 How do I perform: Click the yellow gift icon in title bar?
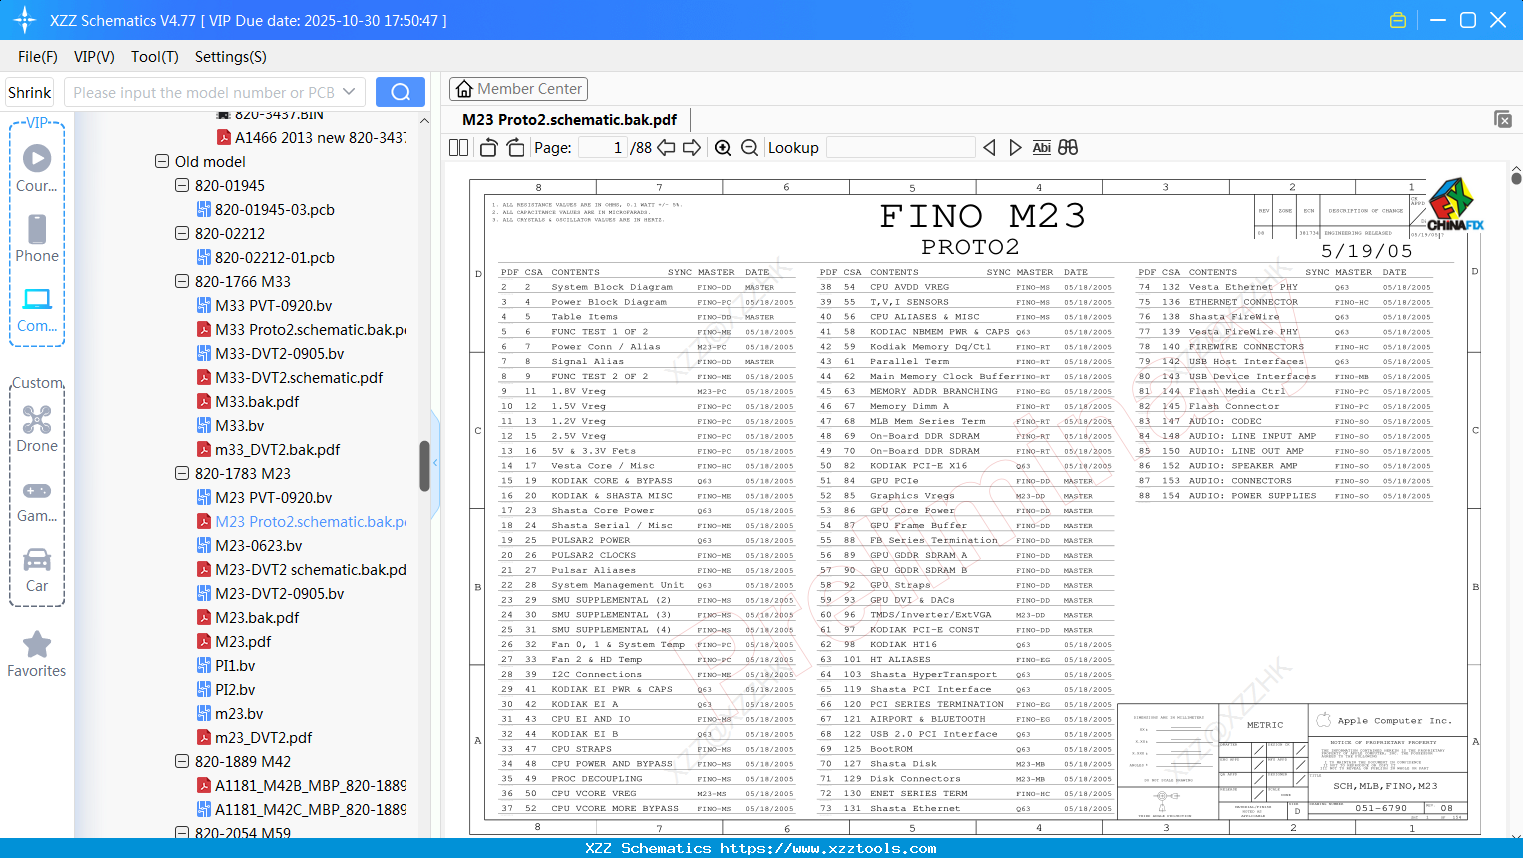1398,20
